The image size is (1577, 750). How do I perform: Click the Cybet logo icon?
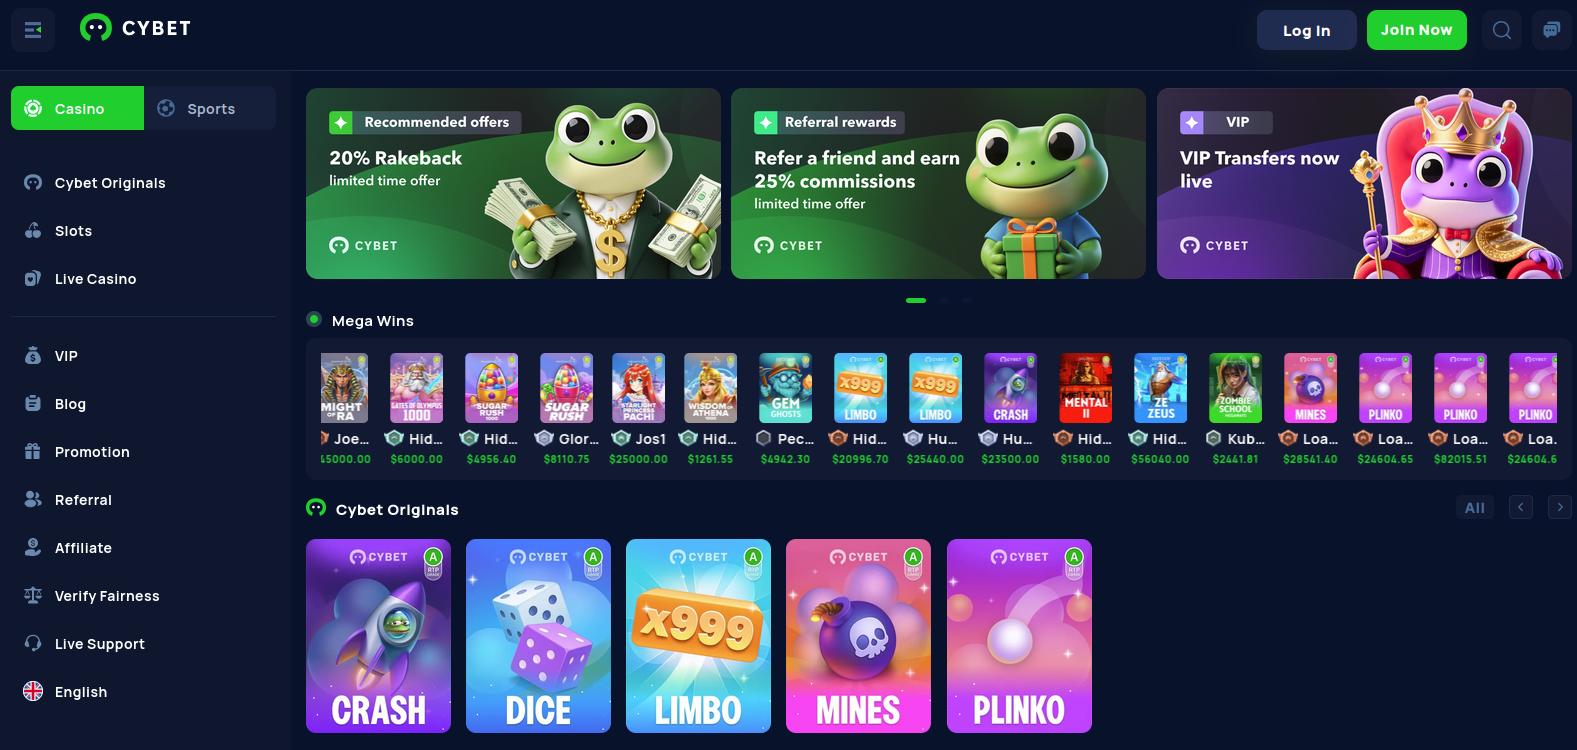(x=95, y=28)
